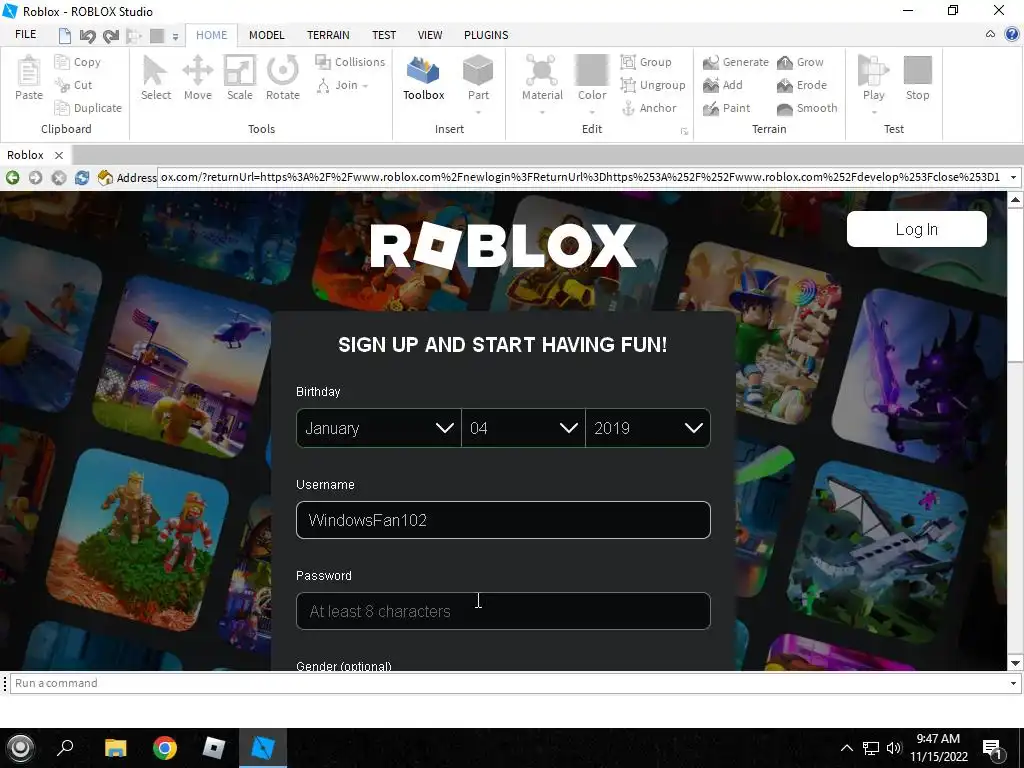Open the FILE menu
Viewport: 1024px width, 768px height.
click(x=25, y=35)
